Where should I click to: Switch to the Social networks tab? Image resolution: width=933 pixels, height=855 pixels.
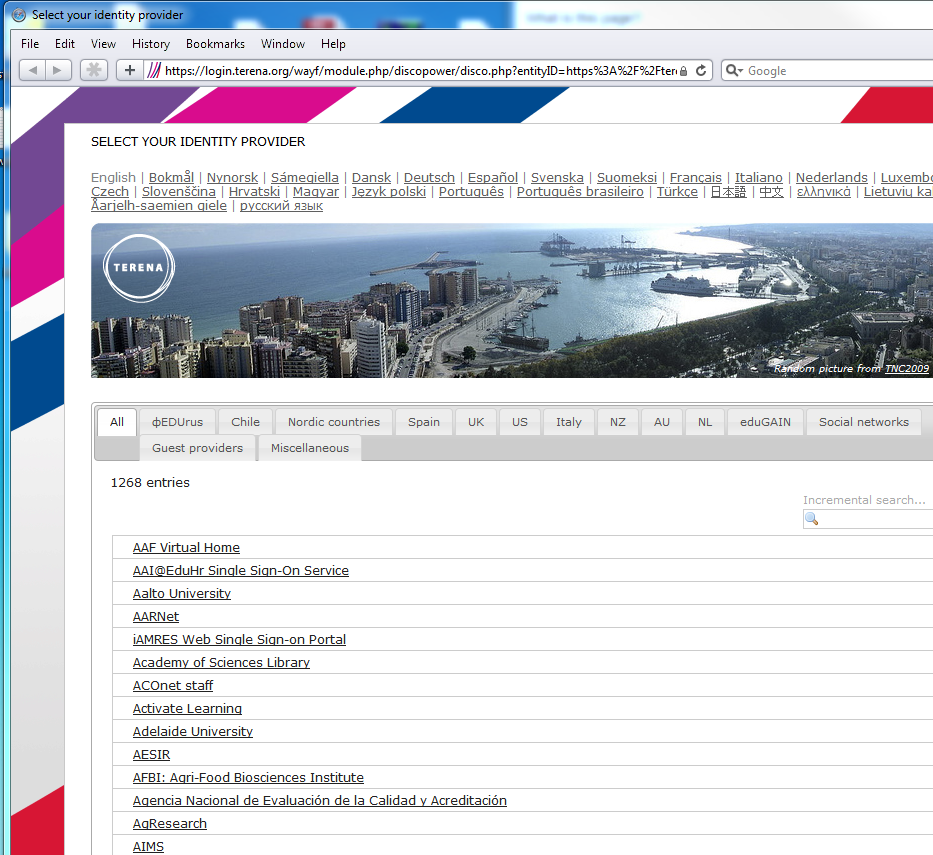[x=863, y=422]
